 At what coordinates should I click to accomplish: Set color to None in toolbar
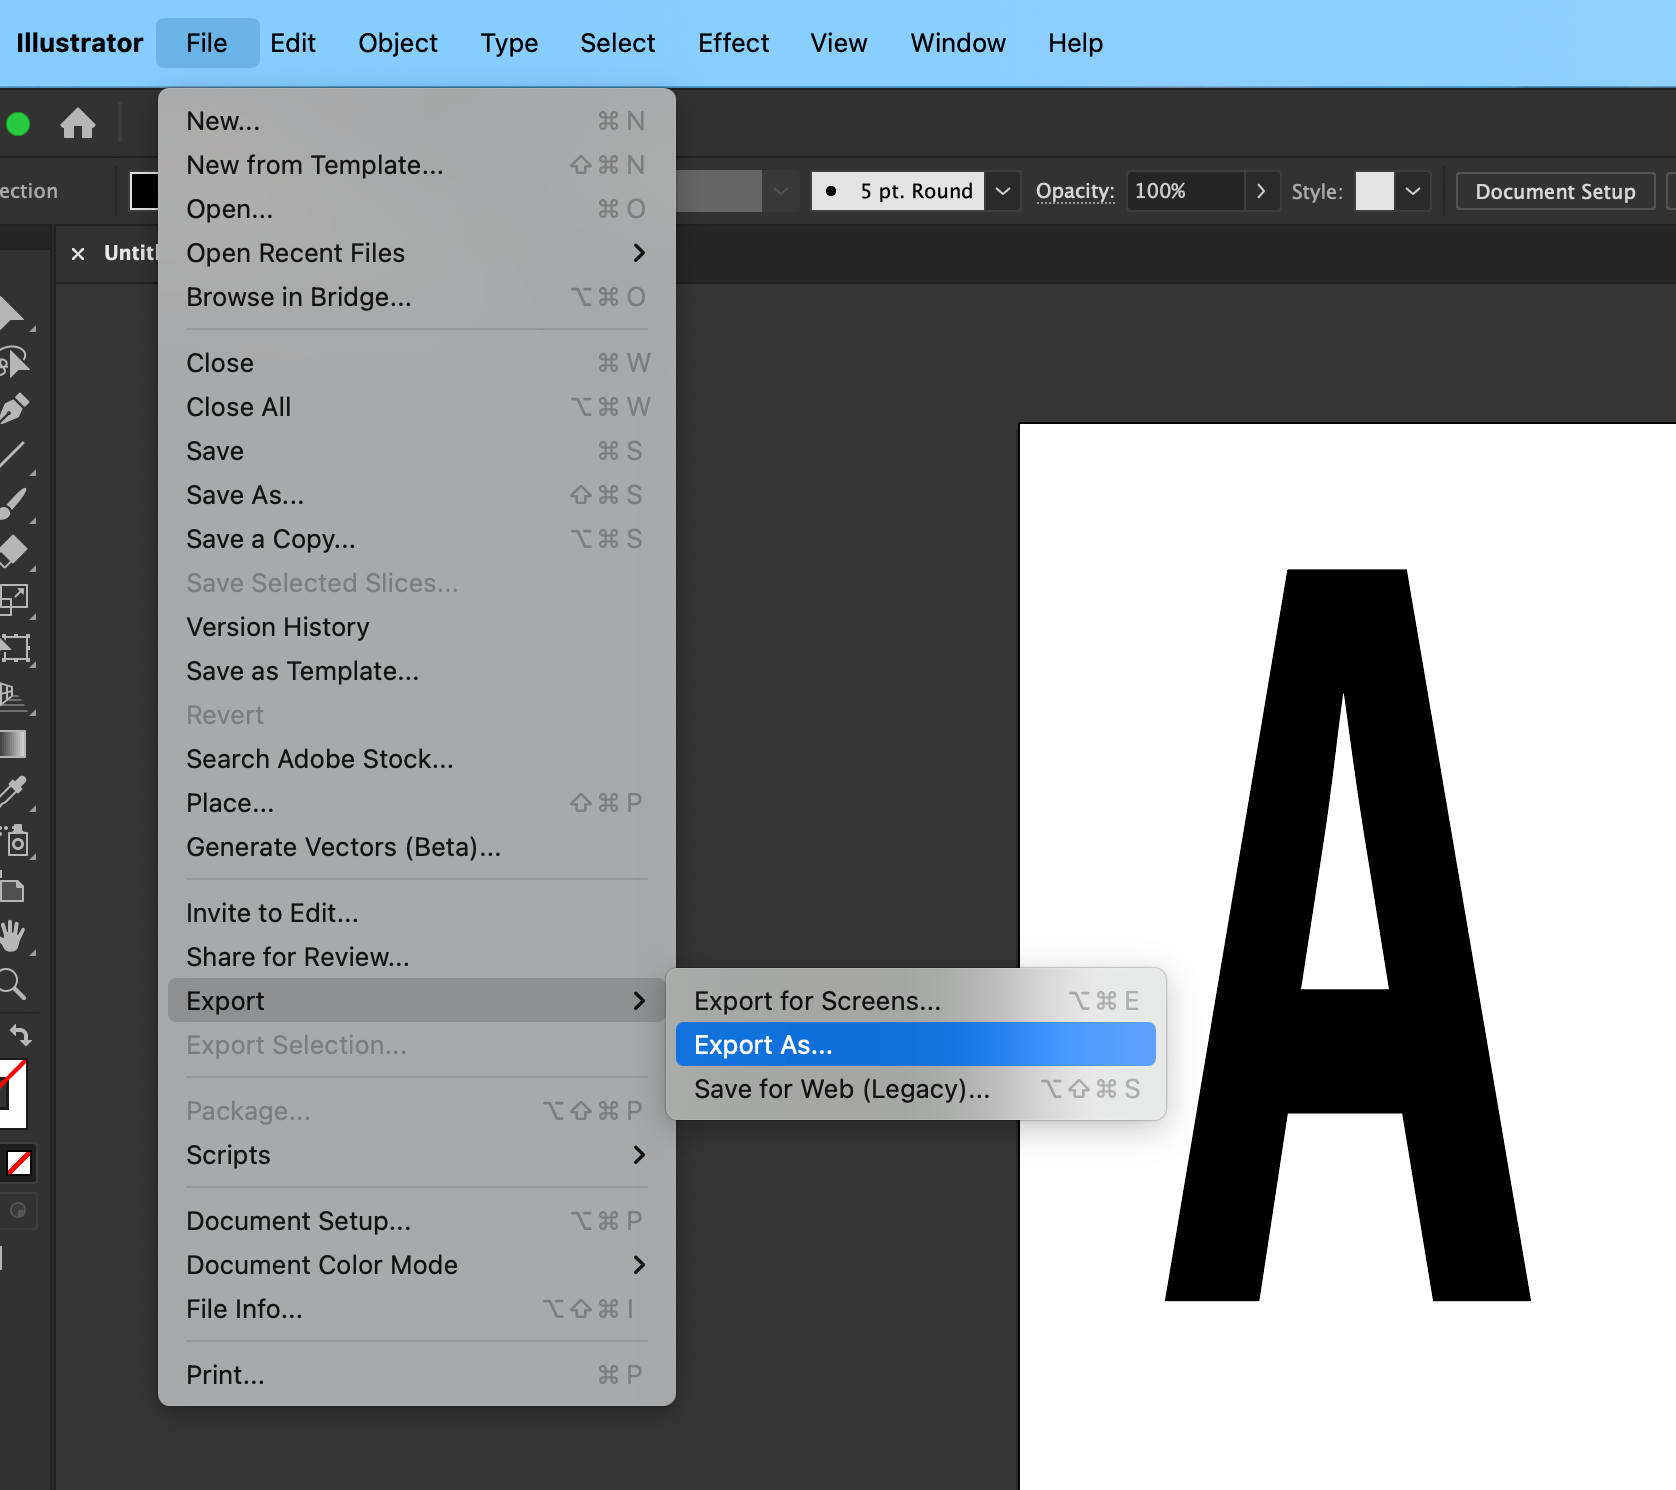[19, 1162]
